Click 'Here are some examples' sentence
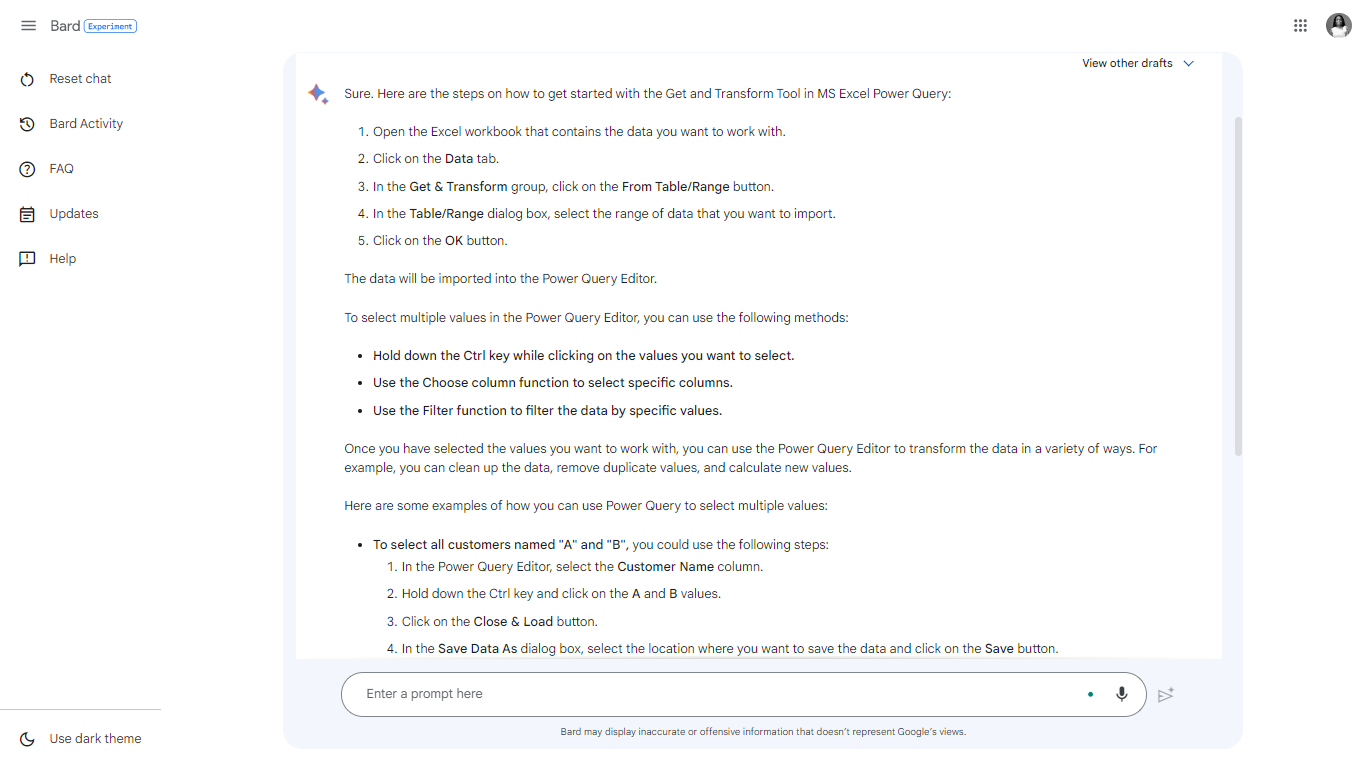 pyautogui.click(x=586, y=506)
